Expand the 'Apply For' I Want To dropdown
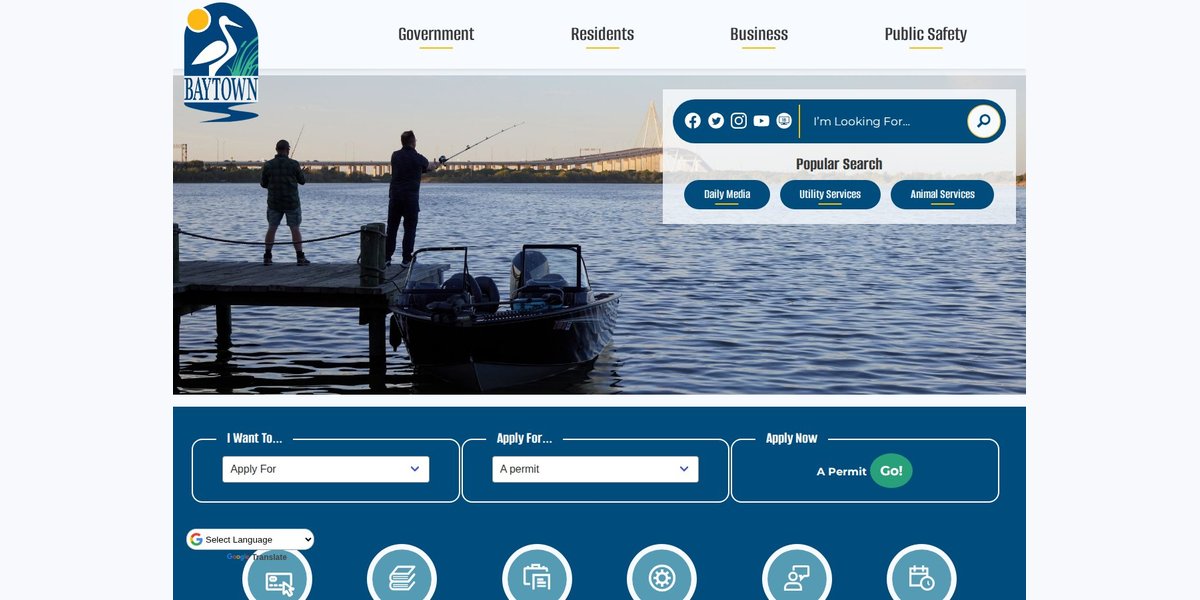The height and width of the screenshot is (600, 1200). [326, 469]
